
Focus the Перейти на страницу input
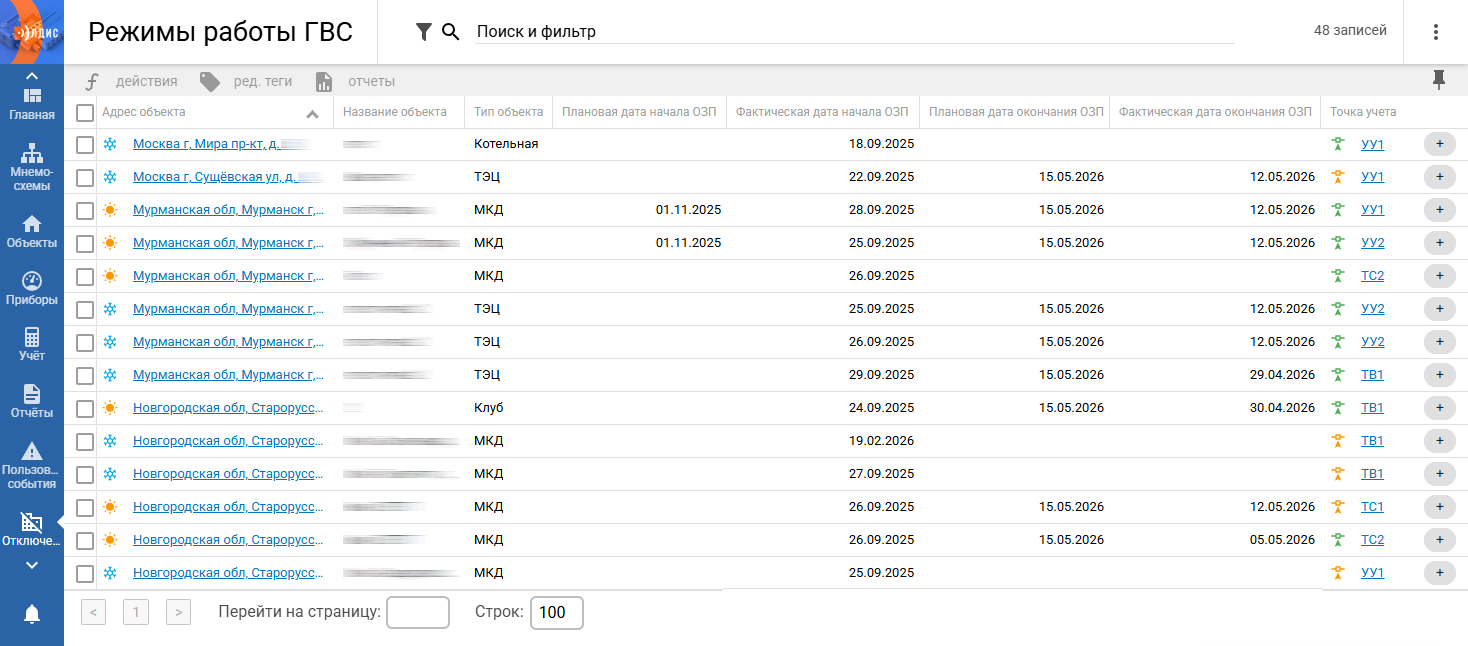[x=418, y=612]
